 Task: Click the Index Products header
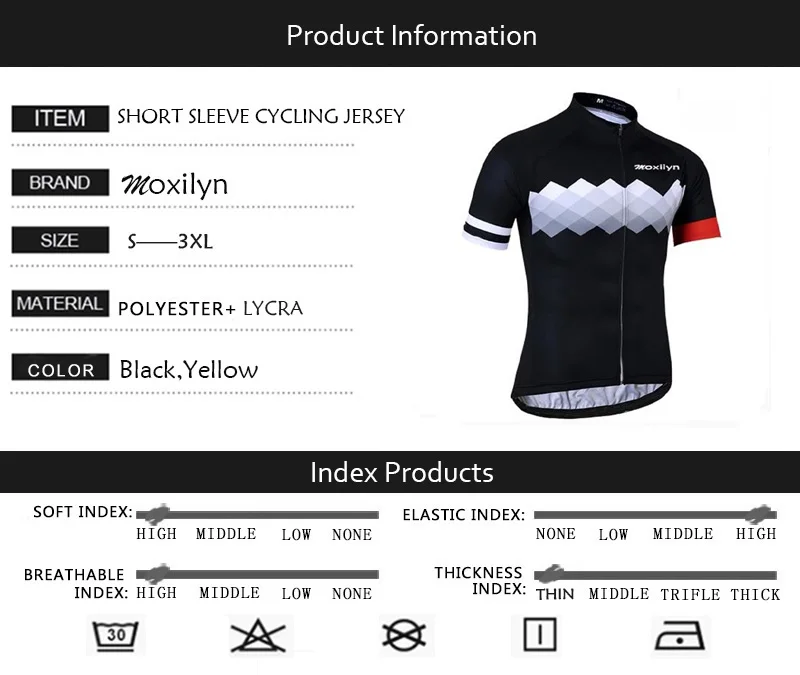tap(400, 472)
